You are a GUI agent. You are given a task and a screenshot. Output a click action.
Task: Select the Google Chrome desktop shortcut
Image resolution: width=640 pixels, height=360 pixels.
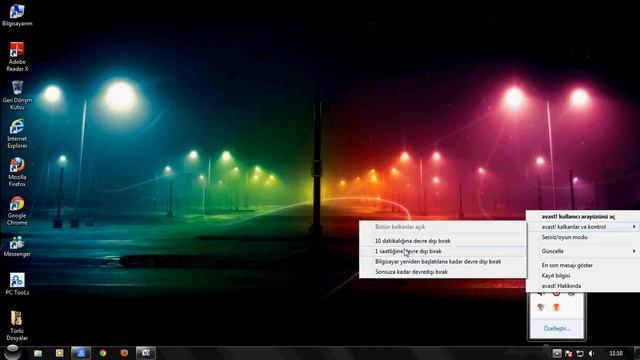(17, 211)
